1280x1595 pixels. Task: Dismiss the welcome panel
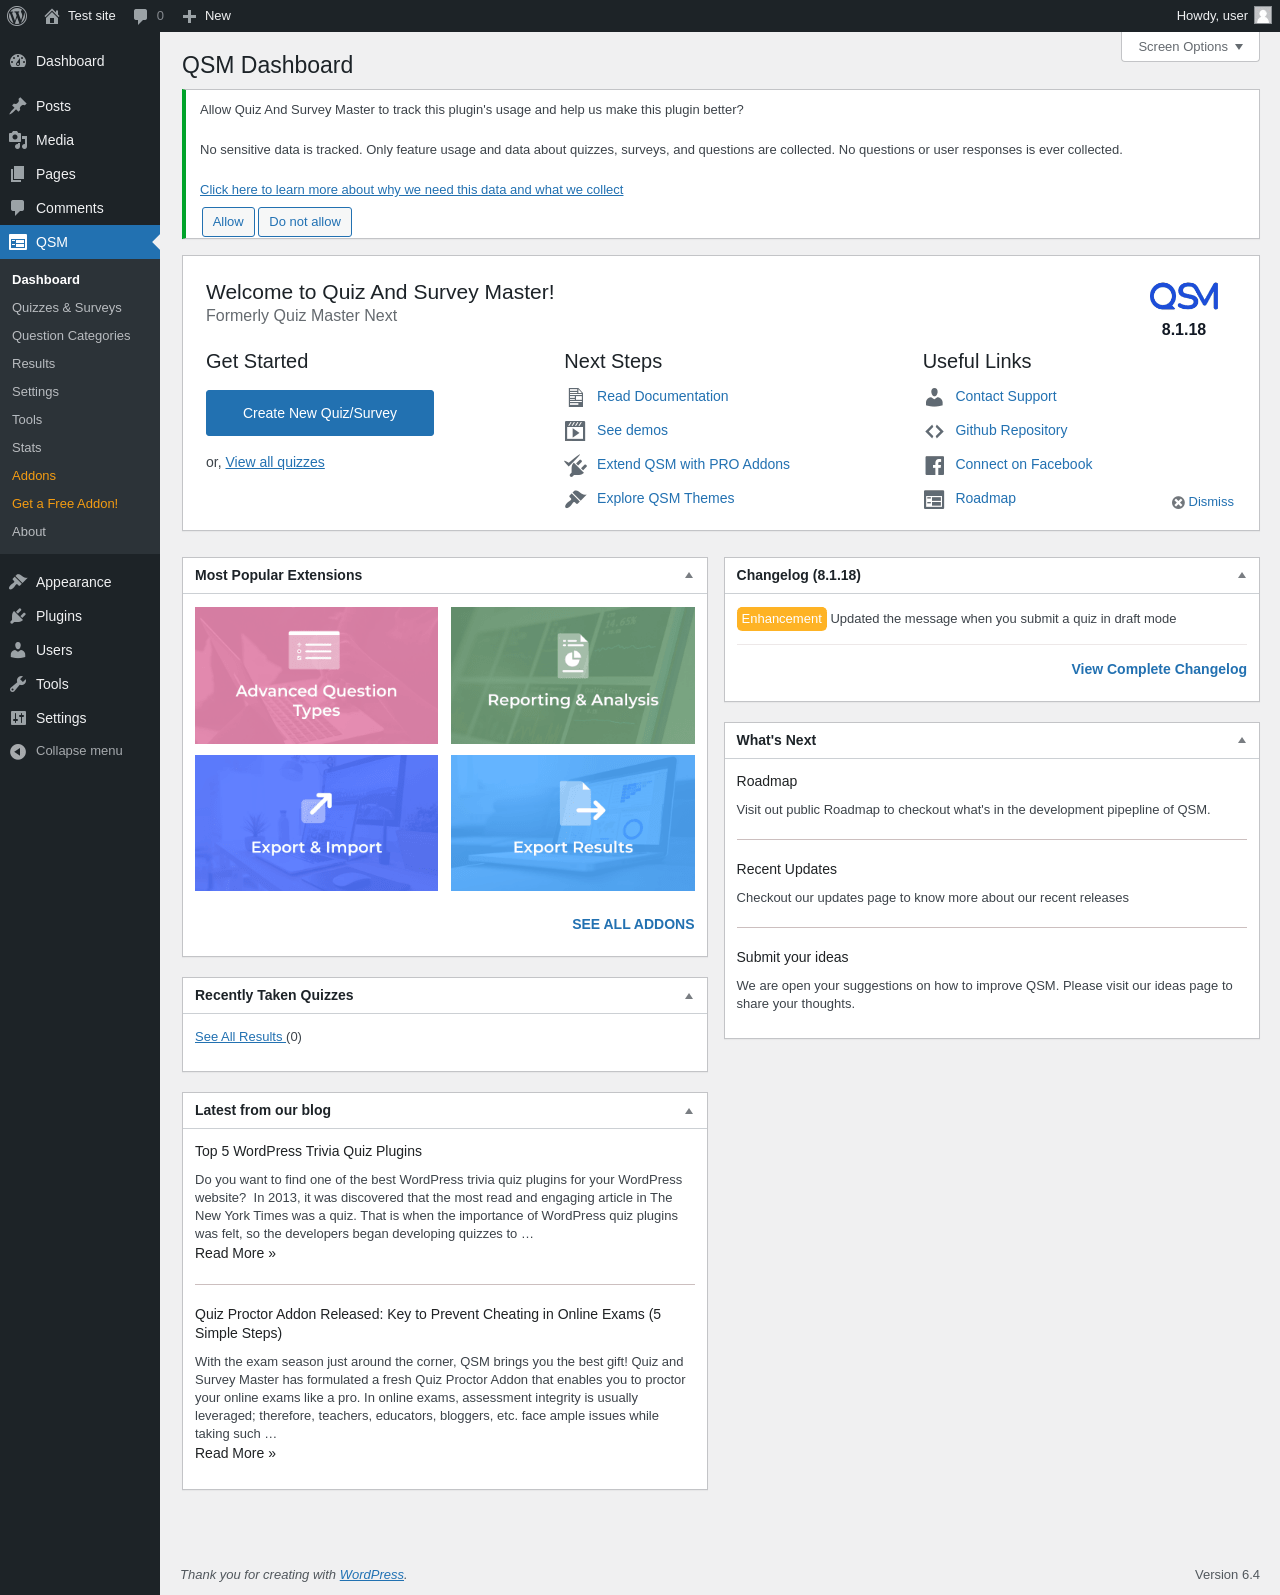(1203, 502)
